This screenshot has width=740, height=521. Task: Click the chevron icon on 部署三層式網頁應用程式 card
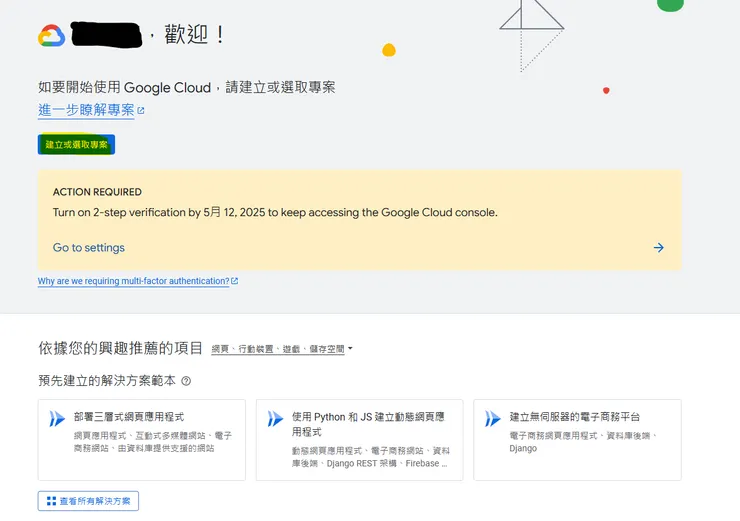pyautogui.click(x=57, y=419)
